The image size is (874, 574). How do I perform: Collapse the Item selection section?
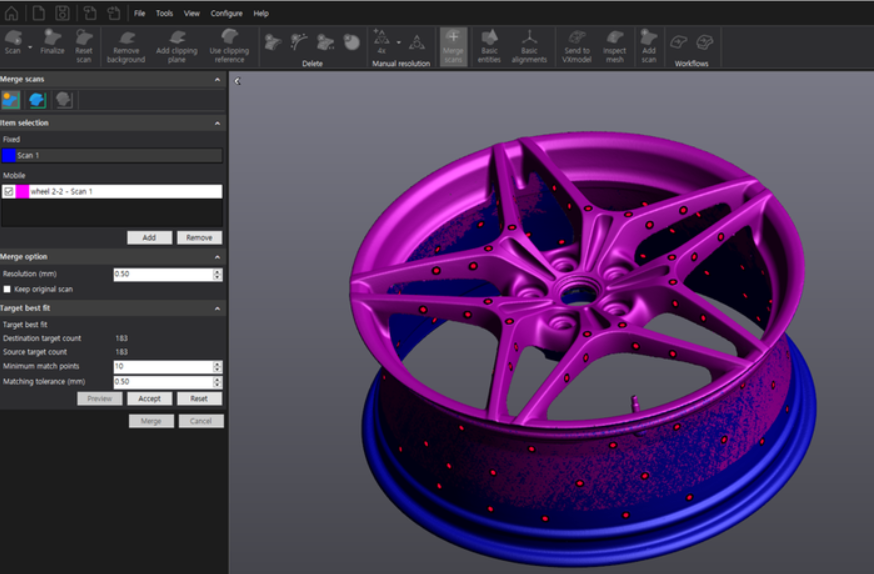point(218,123)
